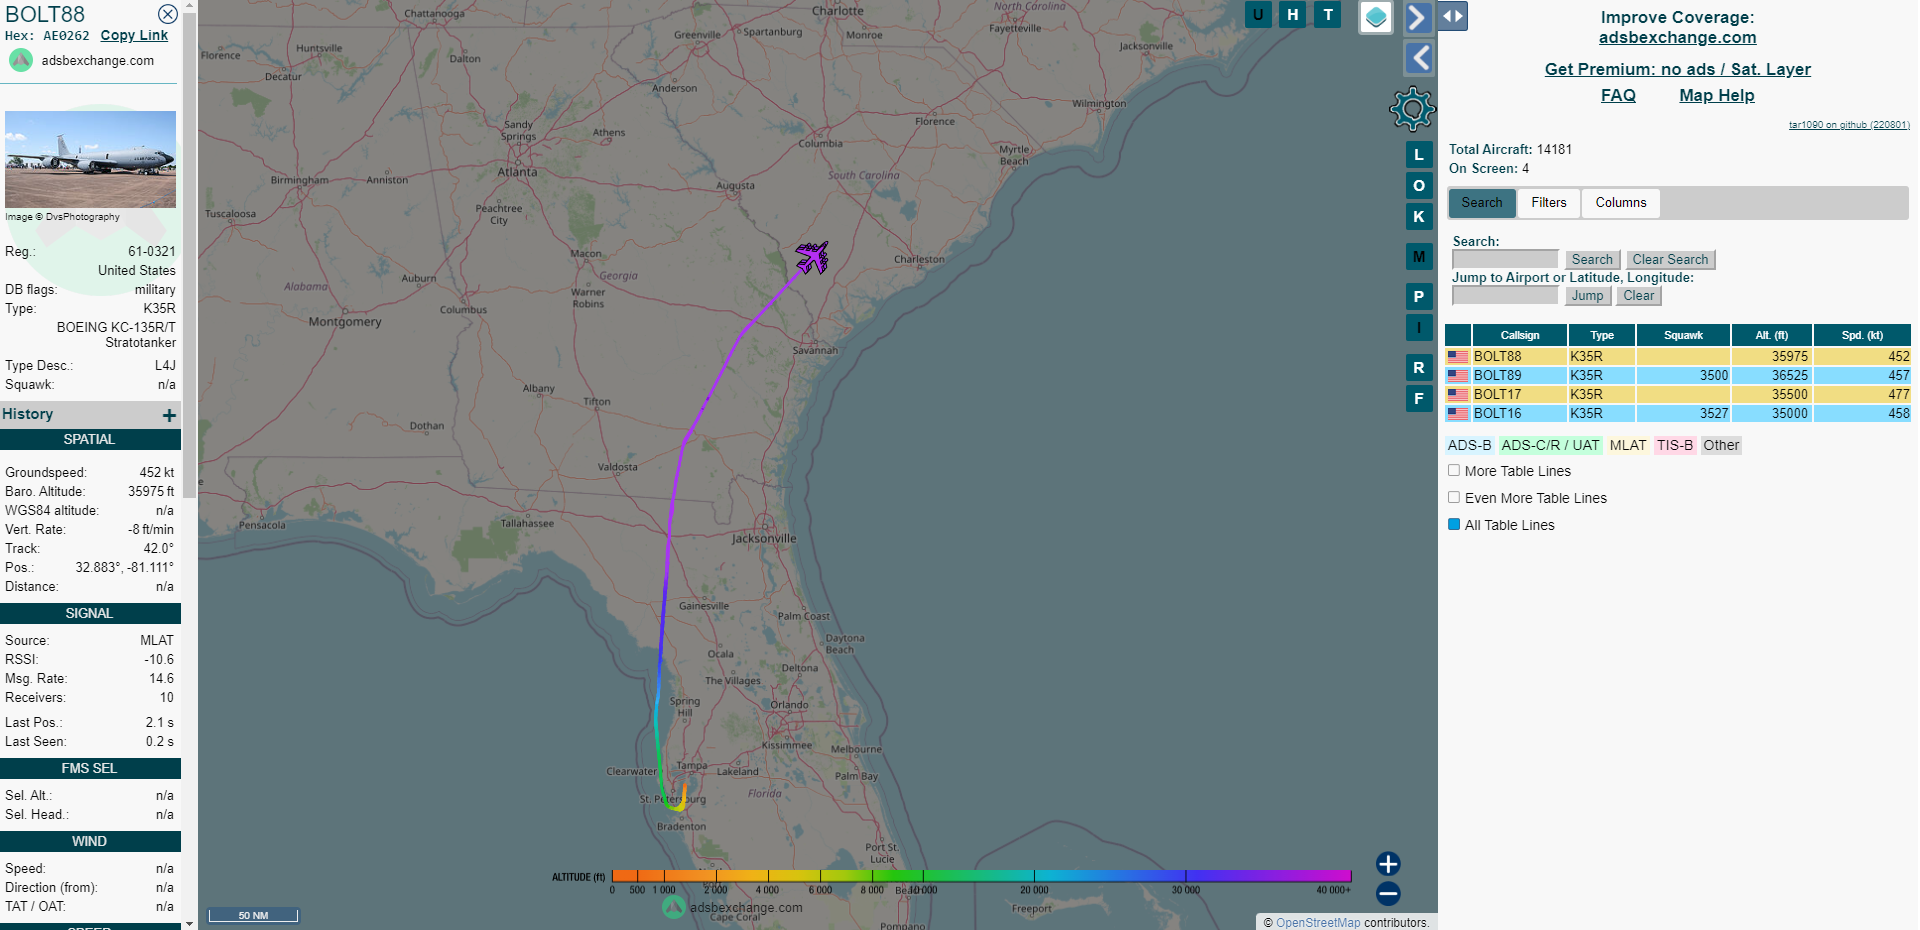Screen dimensions: 1920x930
Task: Sort table by Alt. (ft) column
Action: [x=1772, y=336]
